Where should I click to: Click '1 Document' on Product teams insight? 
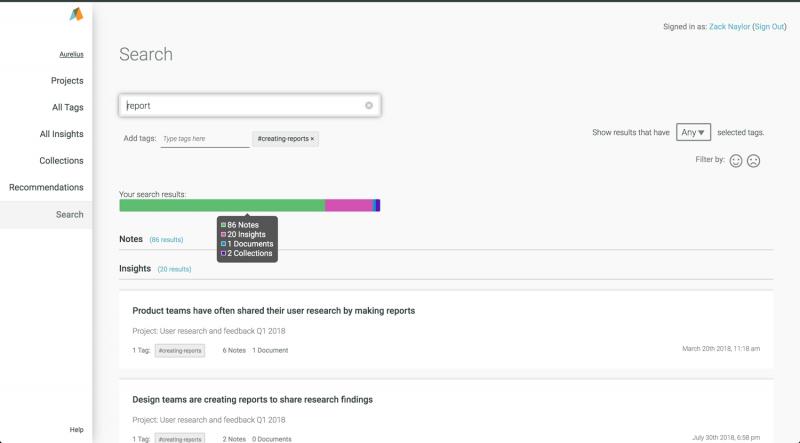point(270,350)
